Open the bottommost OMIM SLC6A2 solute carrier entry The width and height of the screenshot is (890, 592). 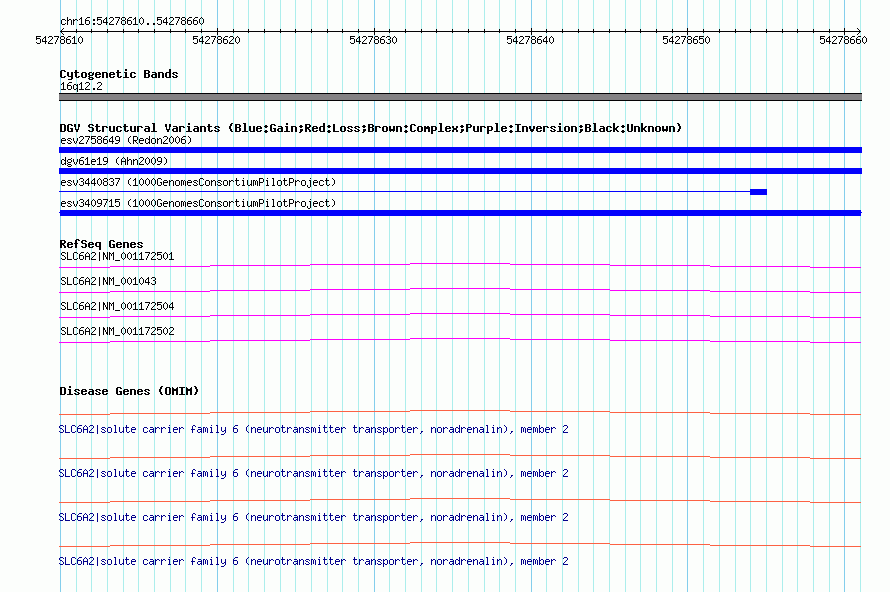click(313, 561)
